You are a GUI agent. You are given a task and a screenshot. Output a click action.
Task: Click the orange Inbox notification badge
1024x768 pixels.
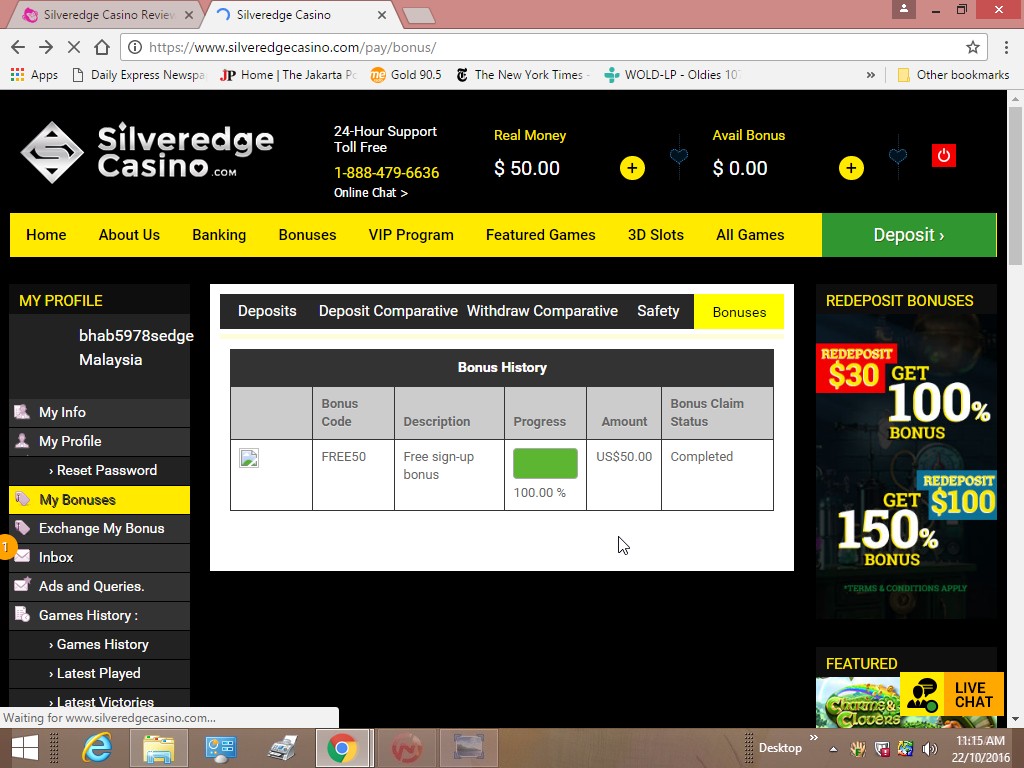[x=6, y=547]
